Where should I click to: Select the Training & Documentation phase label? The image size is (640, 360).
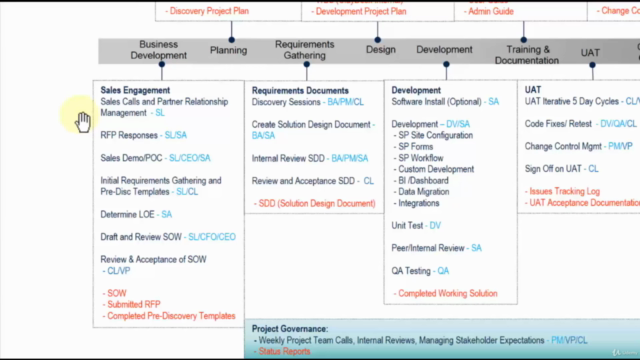[527, 55]
